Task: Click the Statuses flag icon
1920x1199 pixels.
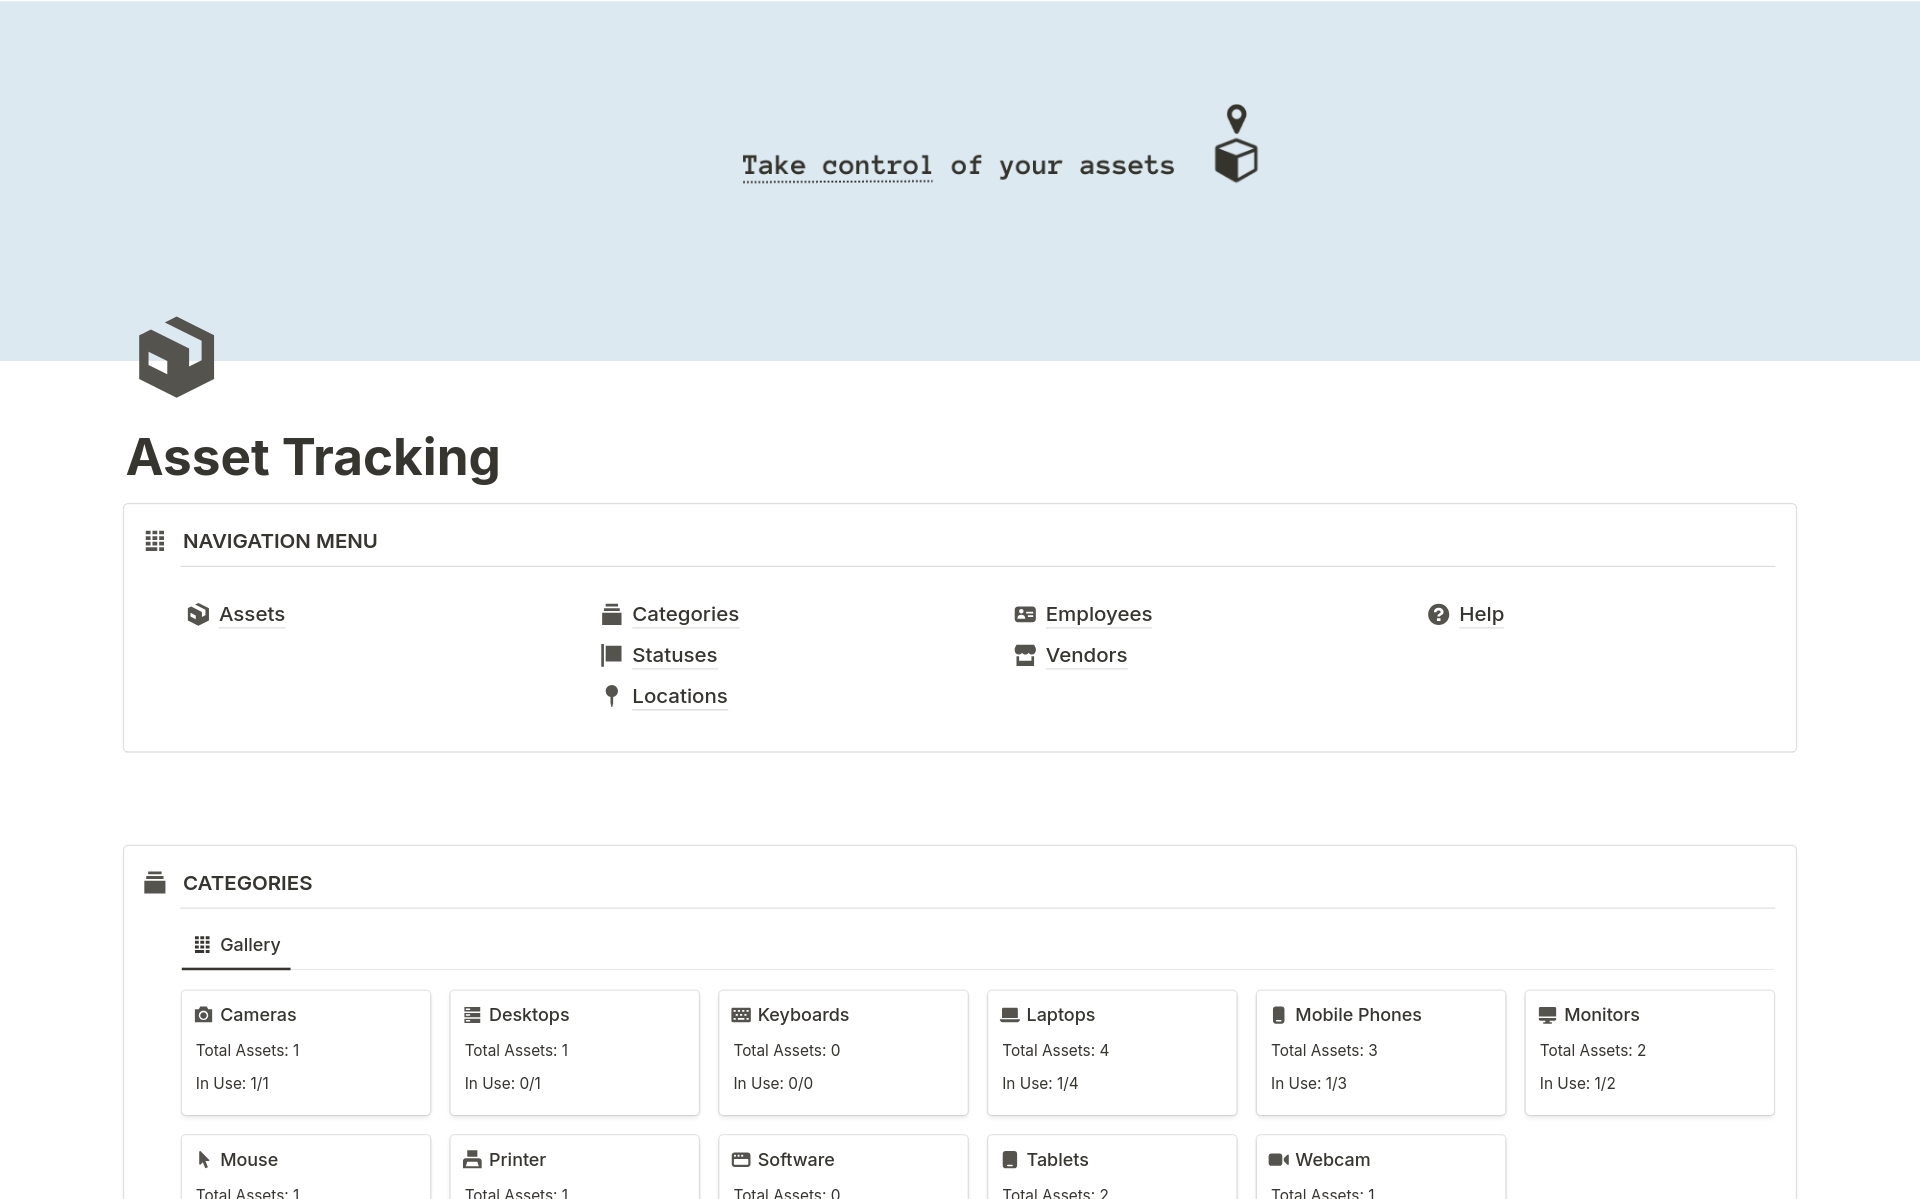Action: tap(611, 655)
